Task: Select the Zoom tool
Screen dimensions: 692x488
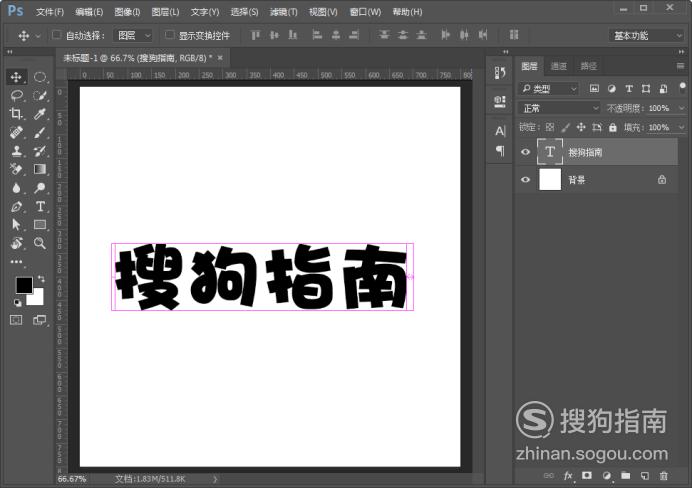Action: pos(40,243)
